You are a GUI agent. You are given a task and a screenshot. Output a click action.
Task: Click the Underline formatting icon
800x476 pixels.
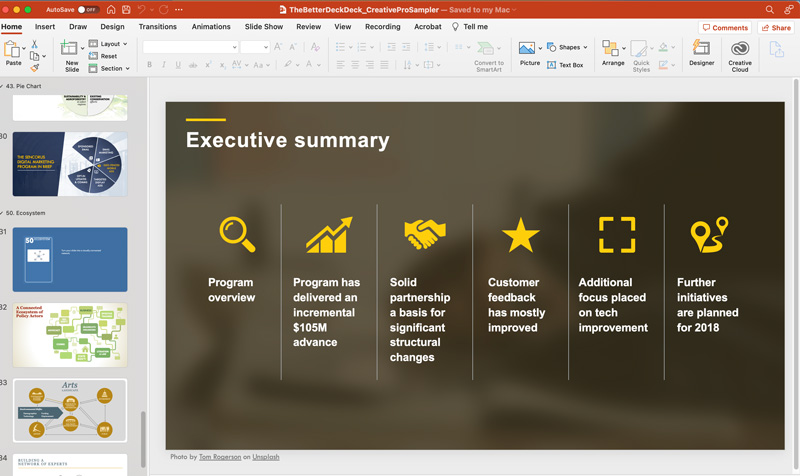[178, 65]
